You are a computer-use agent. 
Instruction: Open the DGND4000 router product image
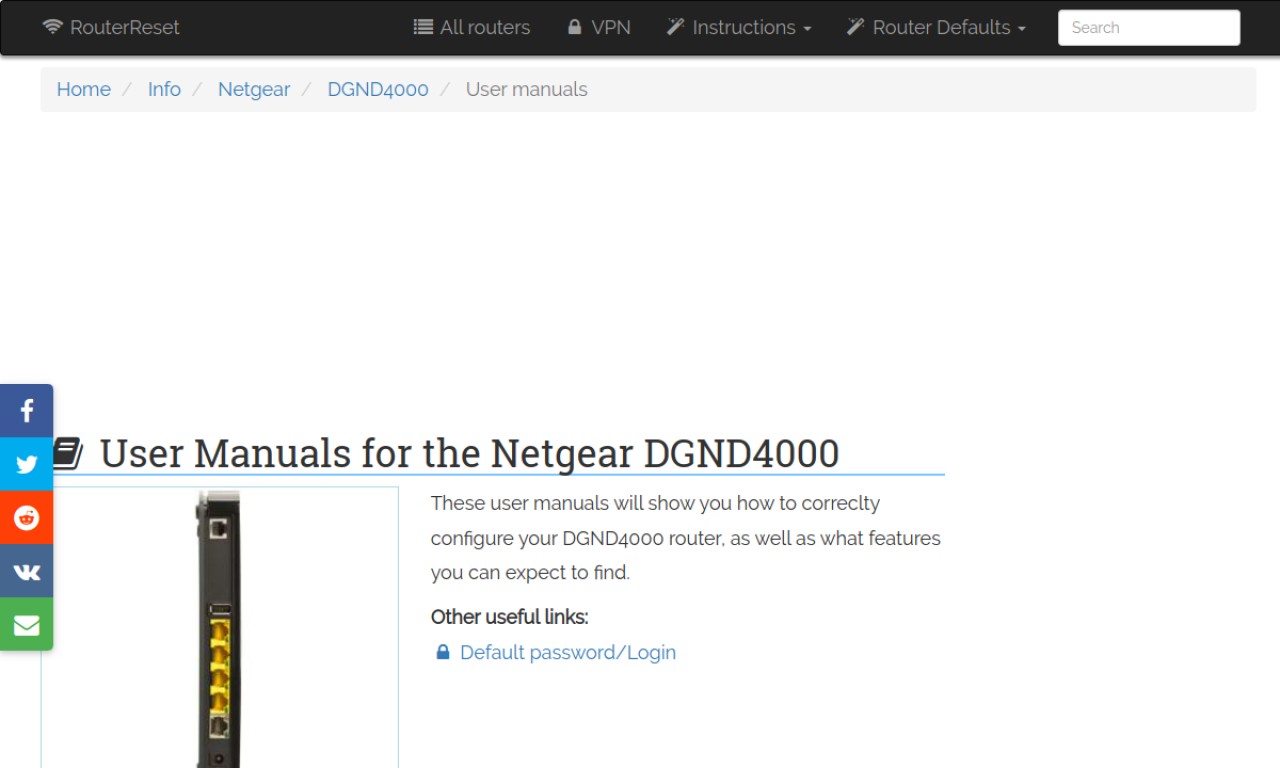click(x=219, y=628)
